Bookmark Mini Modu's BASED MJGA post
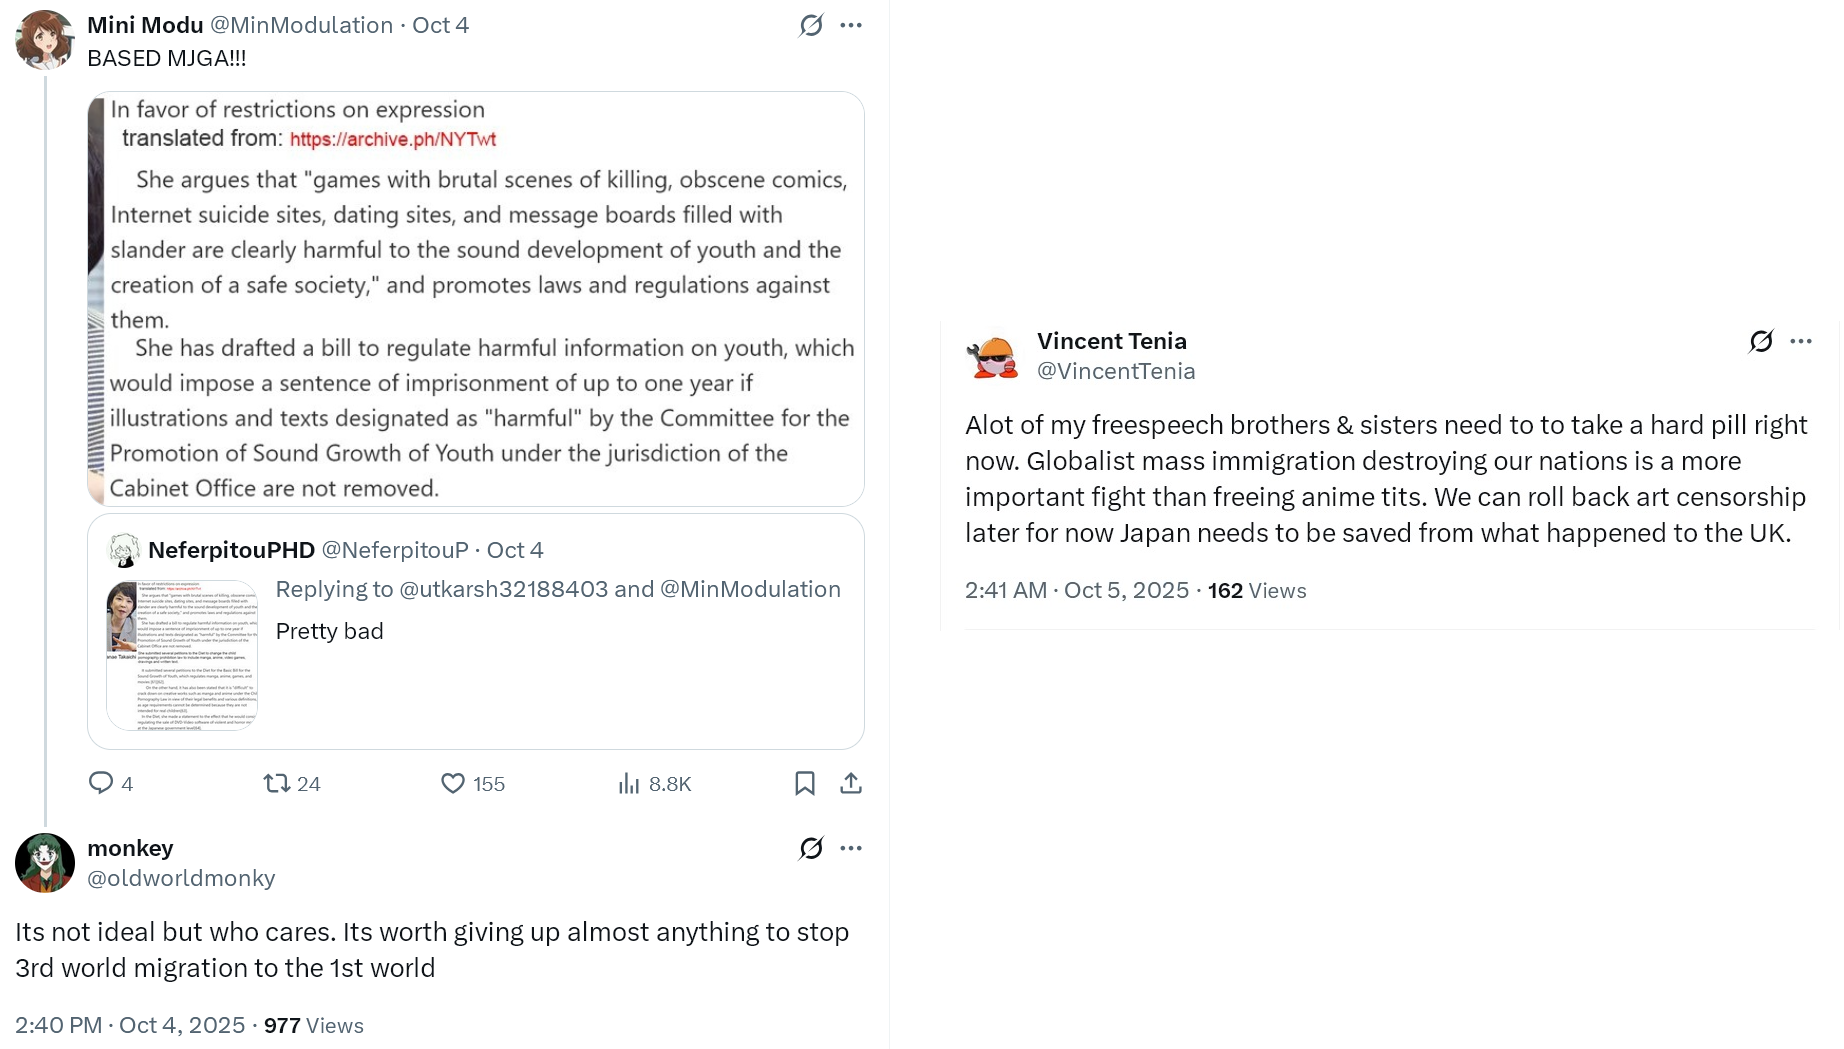Screen dimensions: 1844x1049 coord(805,783)
